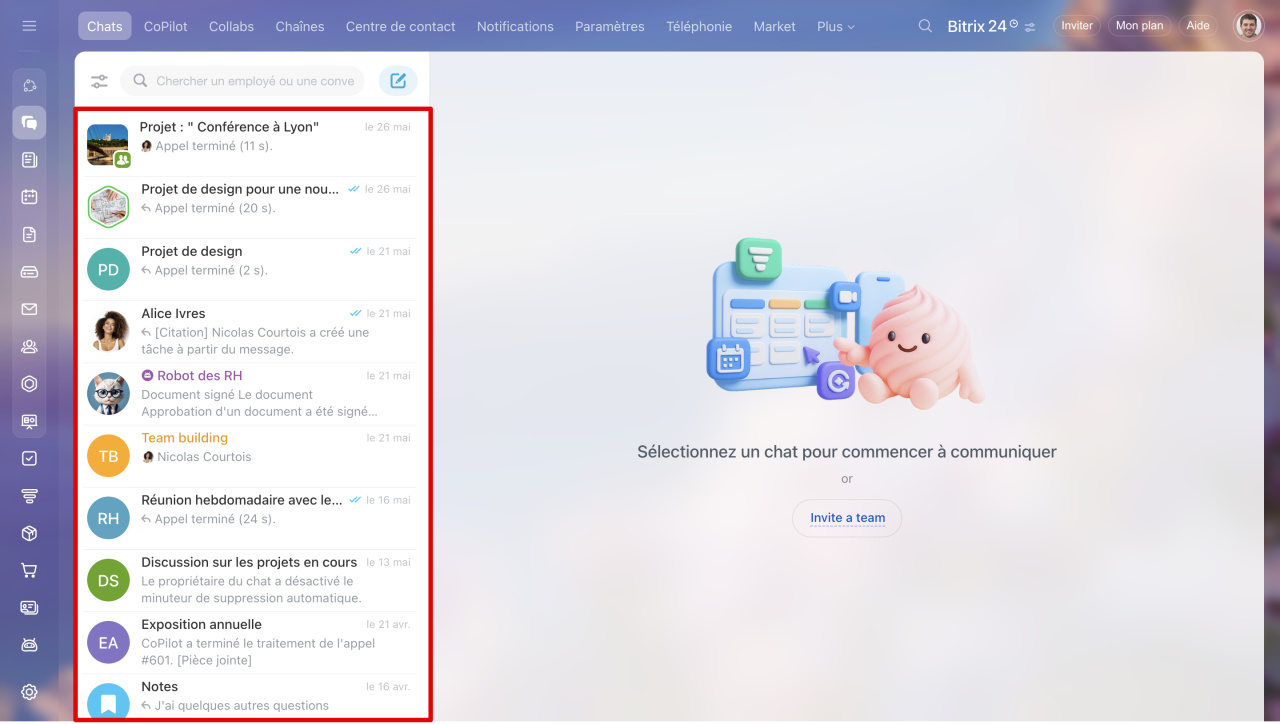Image resolution: width=1280 pixels, height=724 pixels.
Task: Click the Lyon conference chat thumbnail
Action: pos(108,145)
